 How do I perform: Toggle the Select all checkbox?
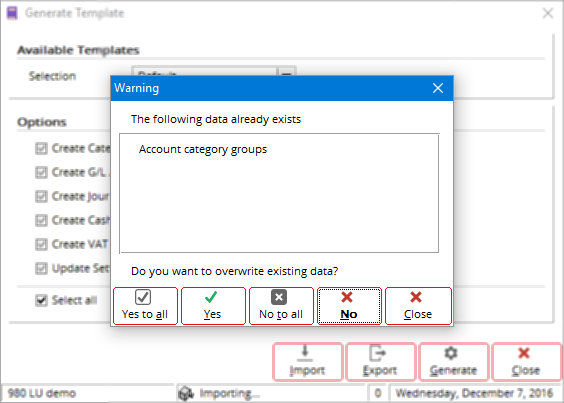coord(41,300)
